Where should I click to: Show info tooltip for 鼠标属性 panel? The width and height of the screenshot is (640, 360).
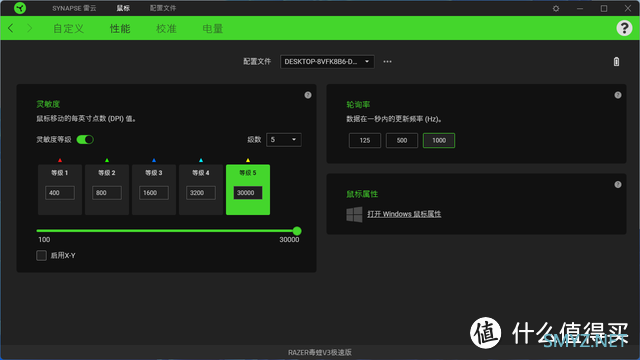point(618,184)
